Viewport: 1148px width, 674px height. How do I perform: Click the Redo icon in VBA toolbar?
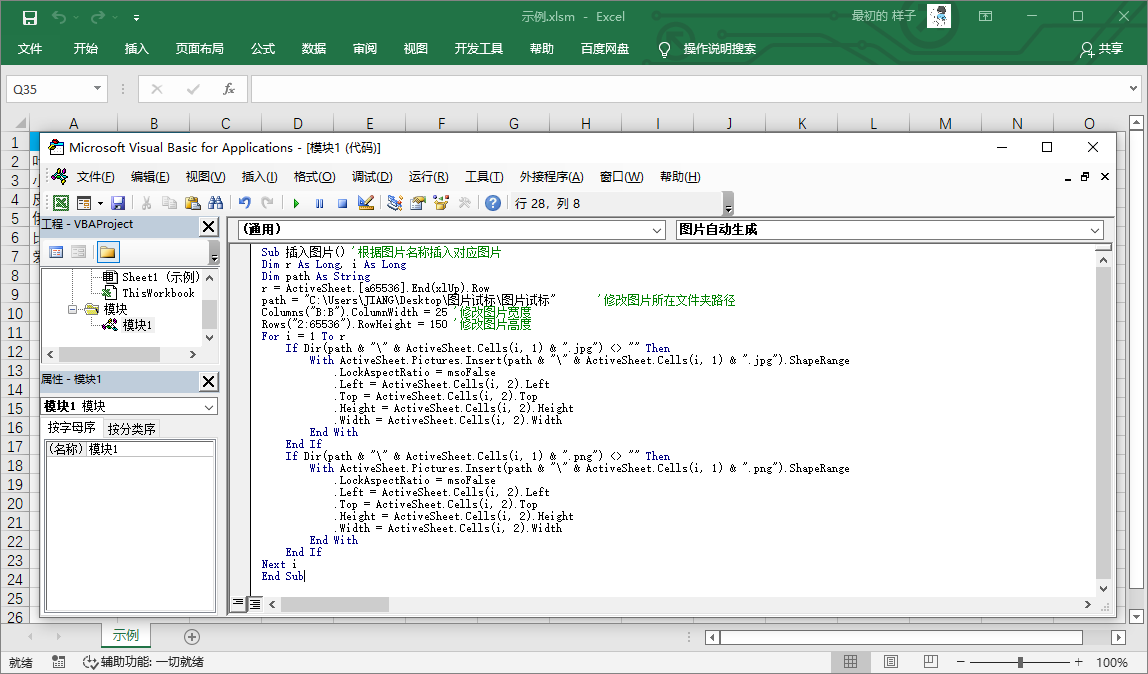click(267, 203)
